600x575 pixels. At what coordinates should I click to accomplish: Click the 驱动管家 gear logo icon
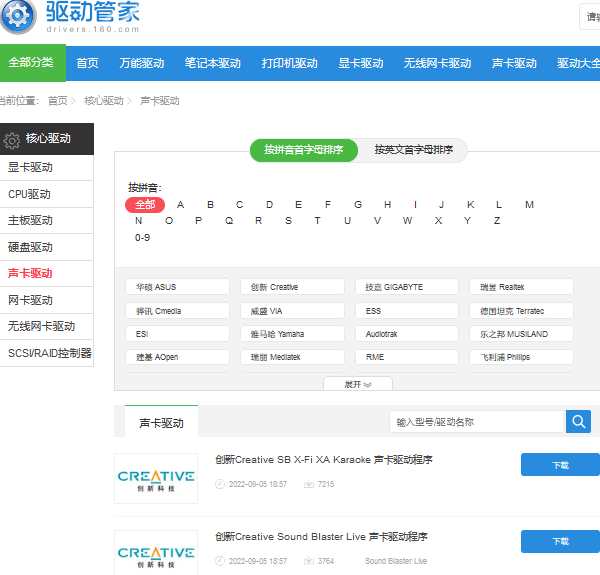pos(18,16)
